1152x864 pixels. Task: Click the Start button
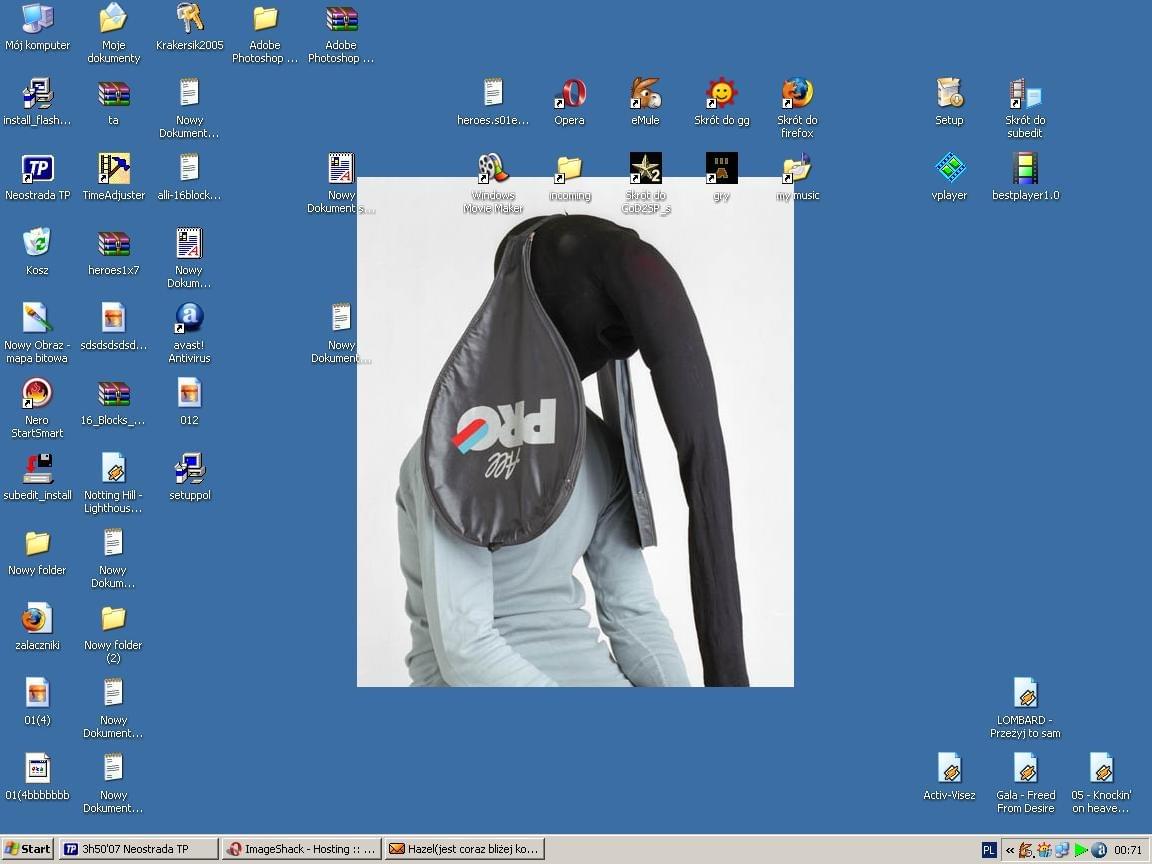pyautogui.click(x=28, y=849)
